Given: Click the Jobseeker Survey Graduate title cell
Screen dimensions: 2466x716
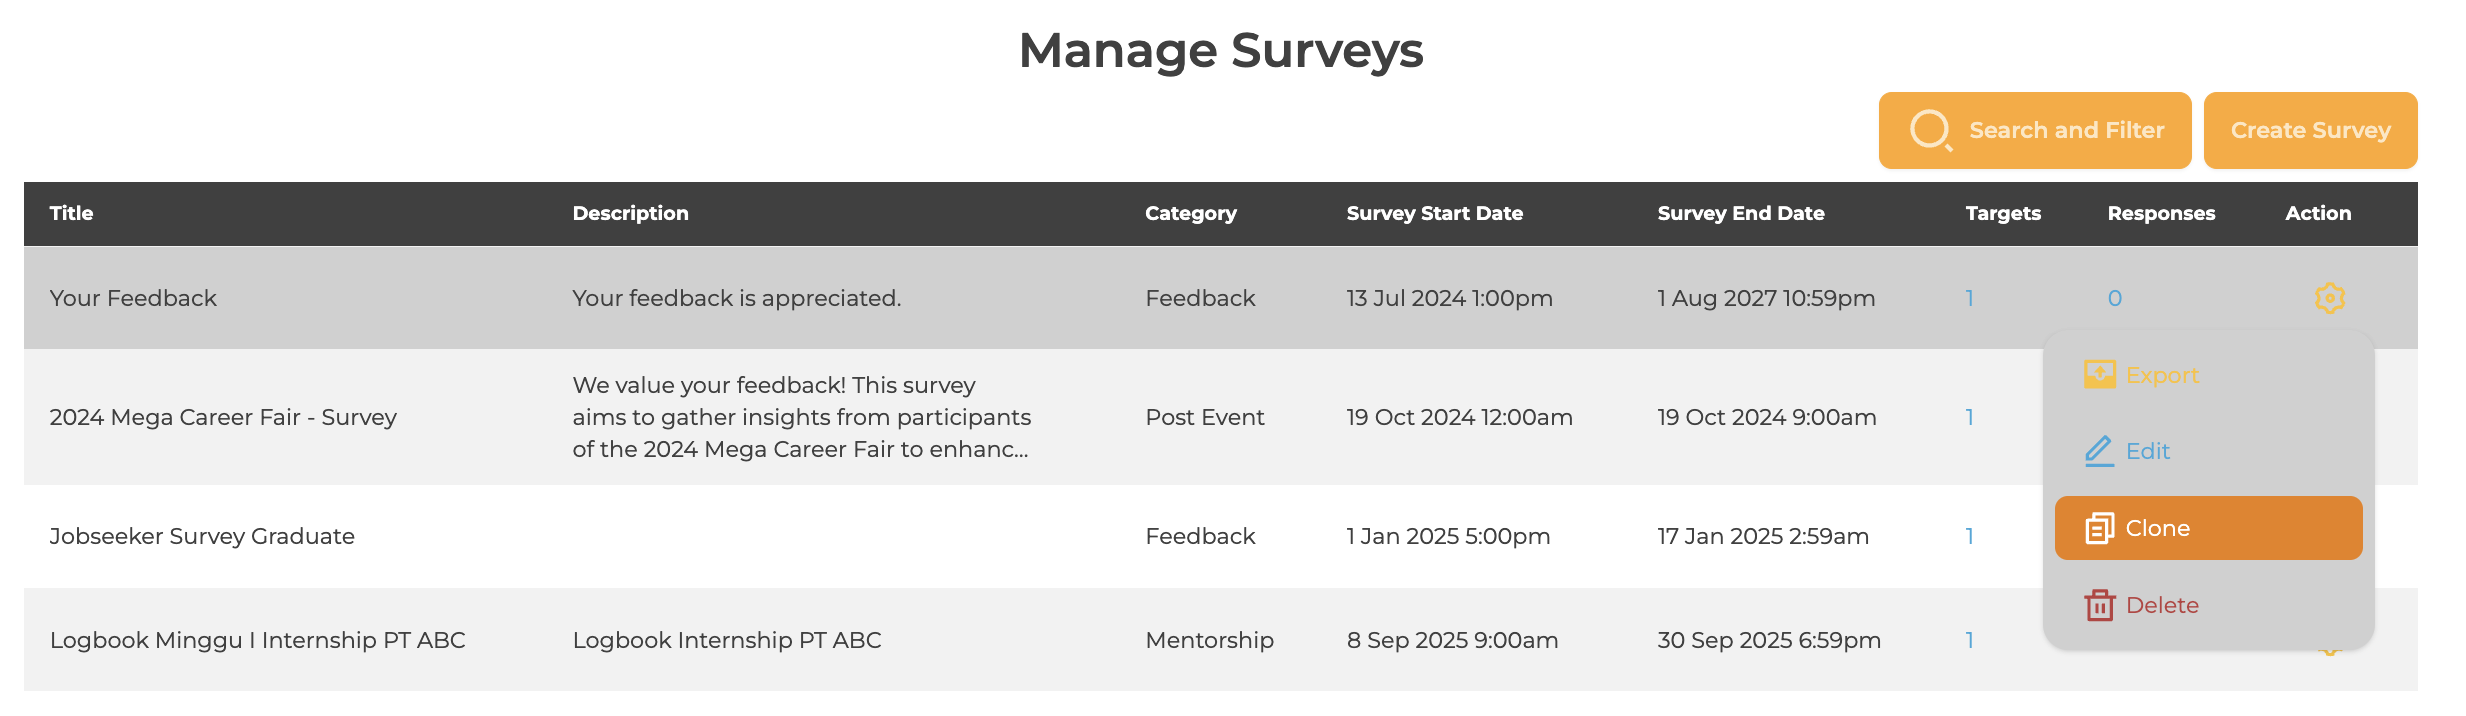Looking at the screenshot, I should click(x=202, y=536).
